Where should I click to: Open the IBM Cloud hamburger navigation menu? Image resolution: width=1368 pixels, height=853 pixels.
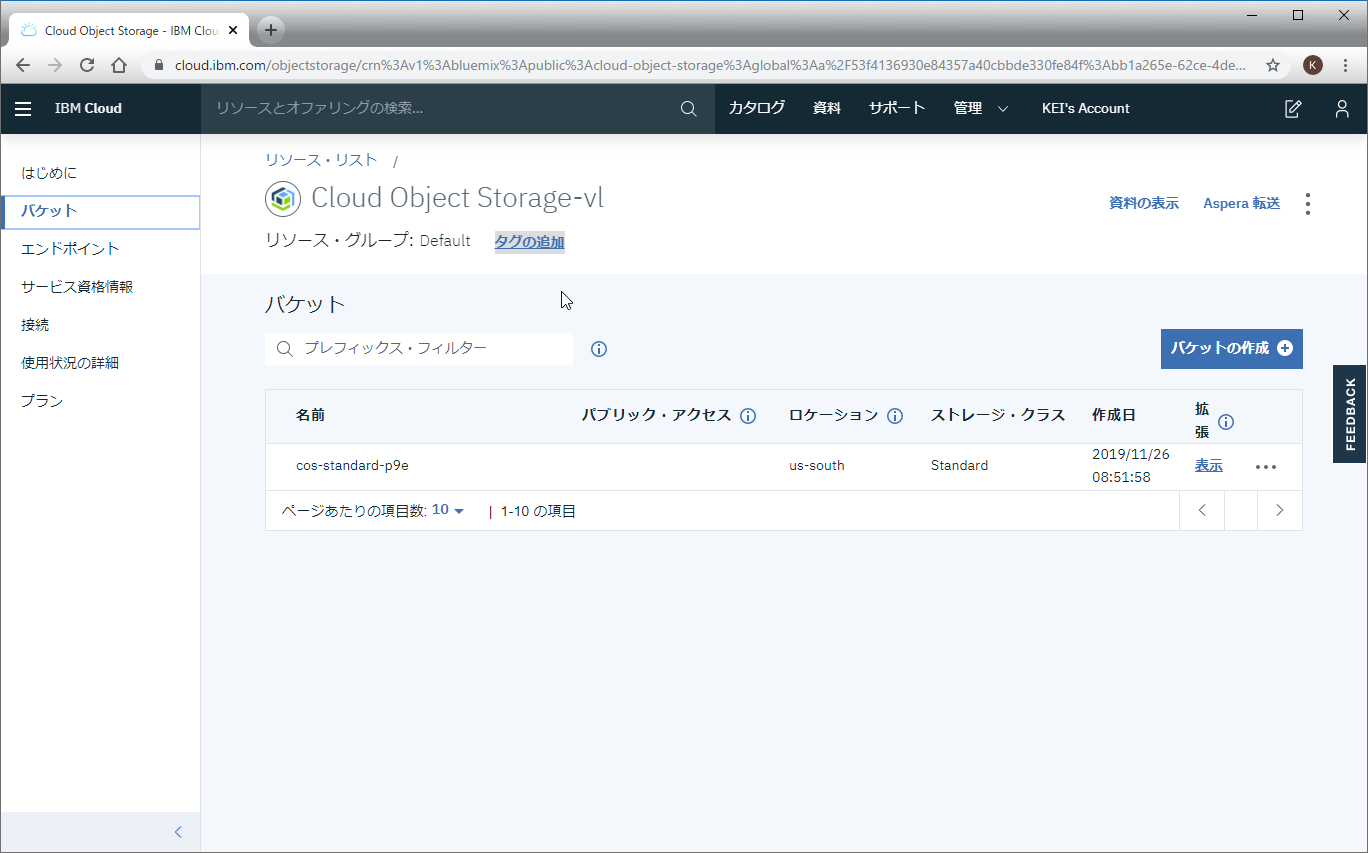tap(23, 109)
